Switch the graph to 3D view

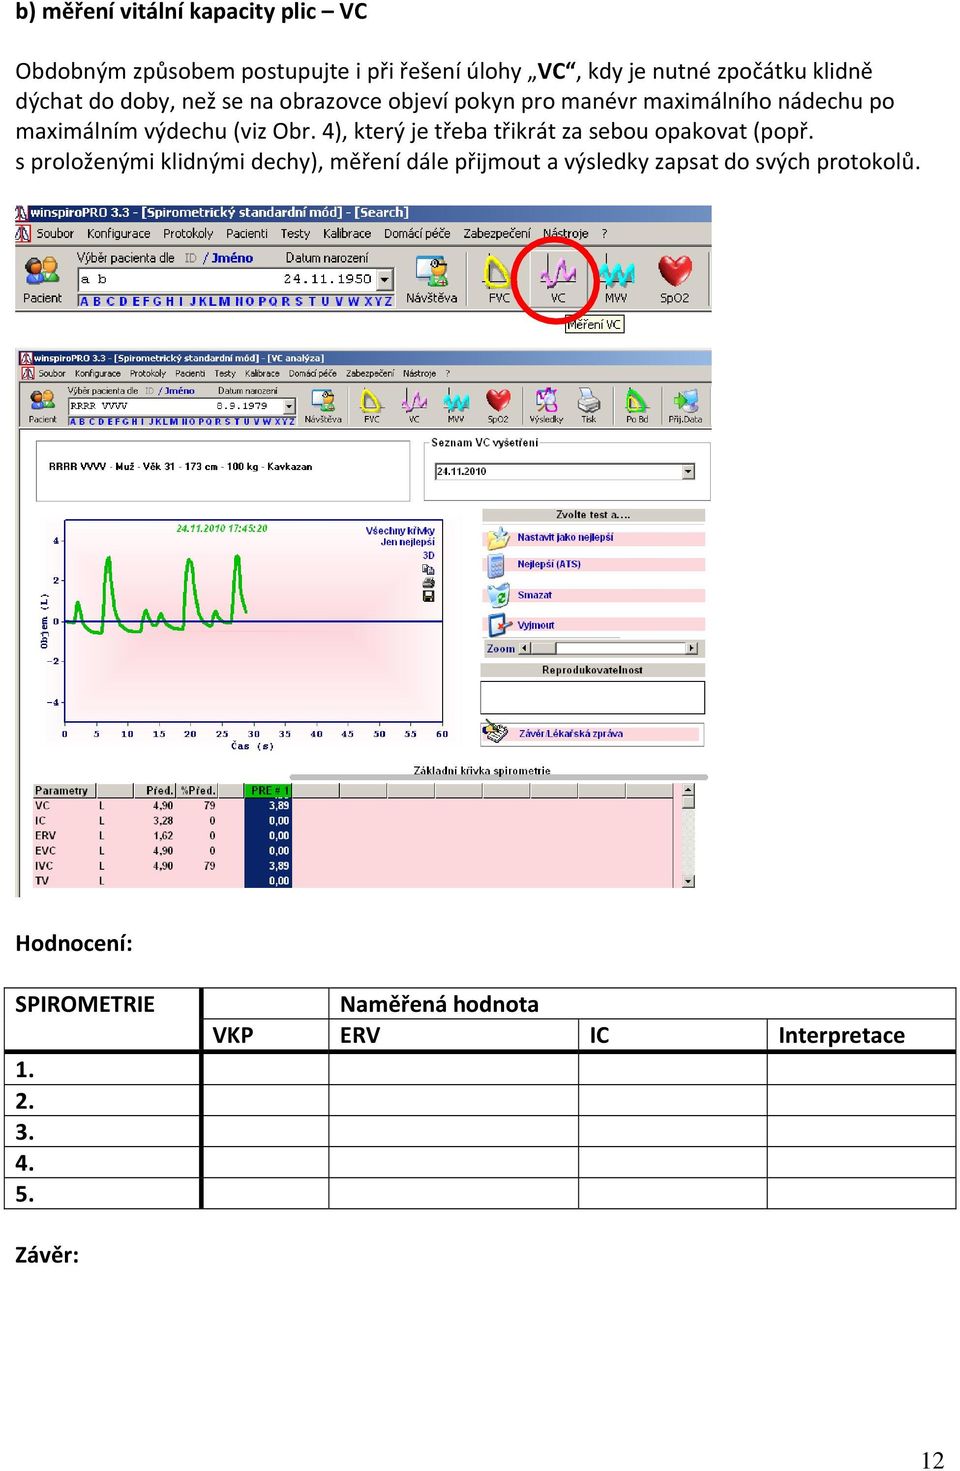[429, 555]
